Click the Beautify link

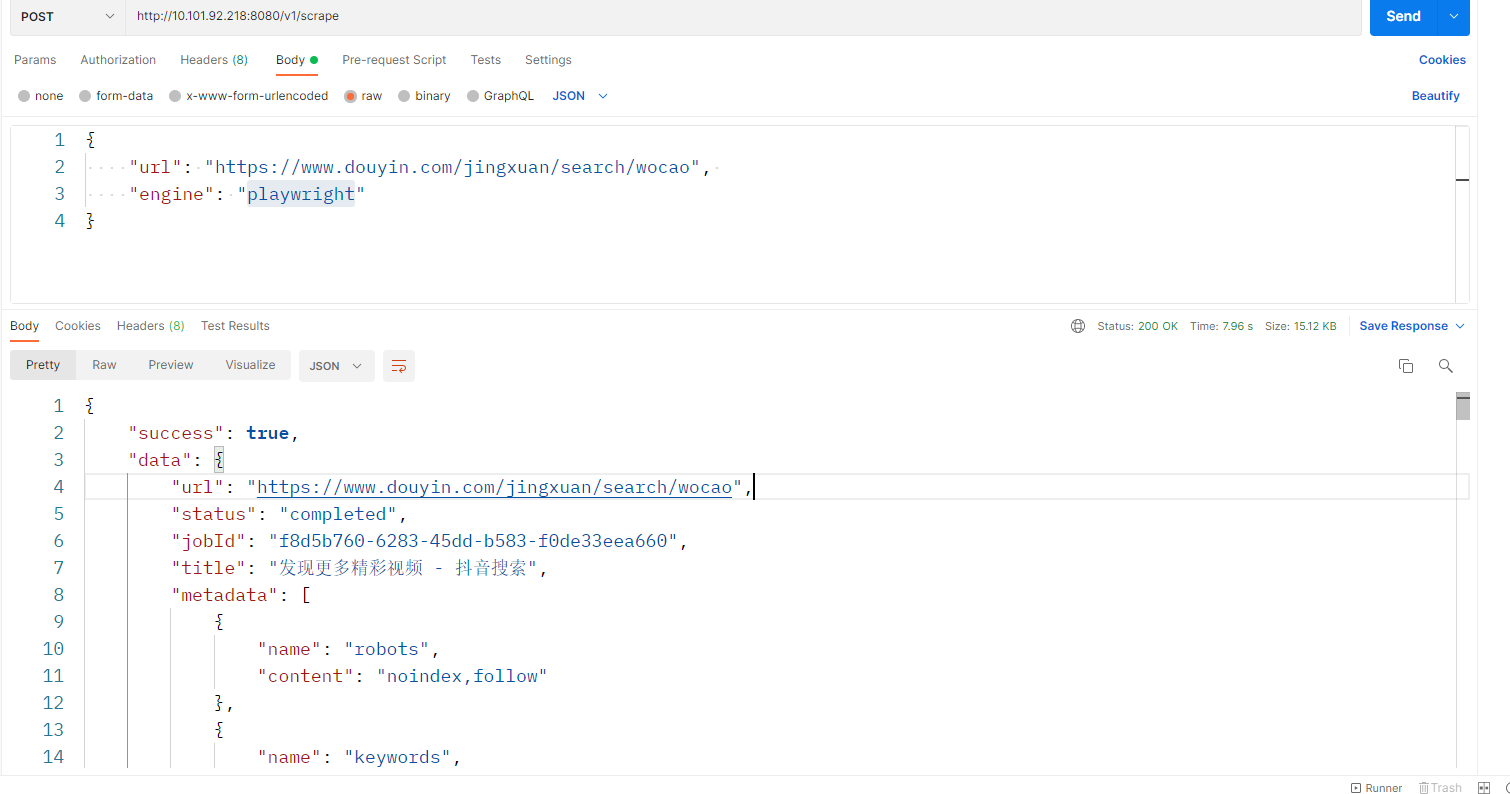[1435, 96]
